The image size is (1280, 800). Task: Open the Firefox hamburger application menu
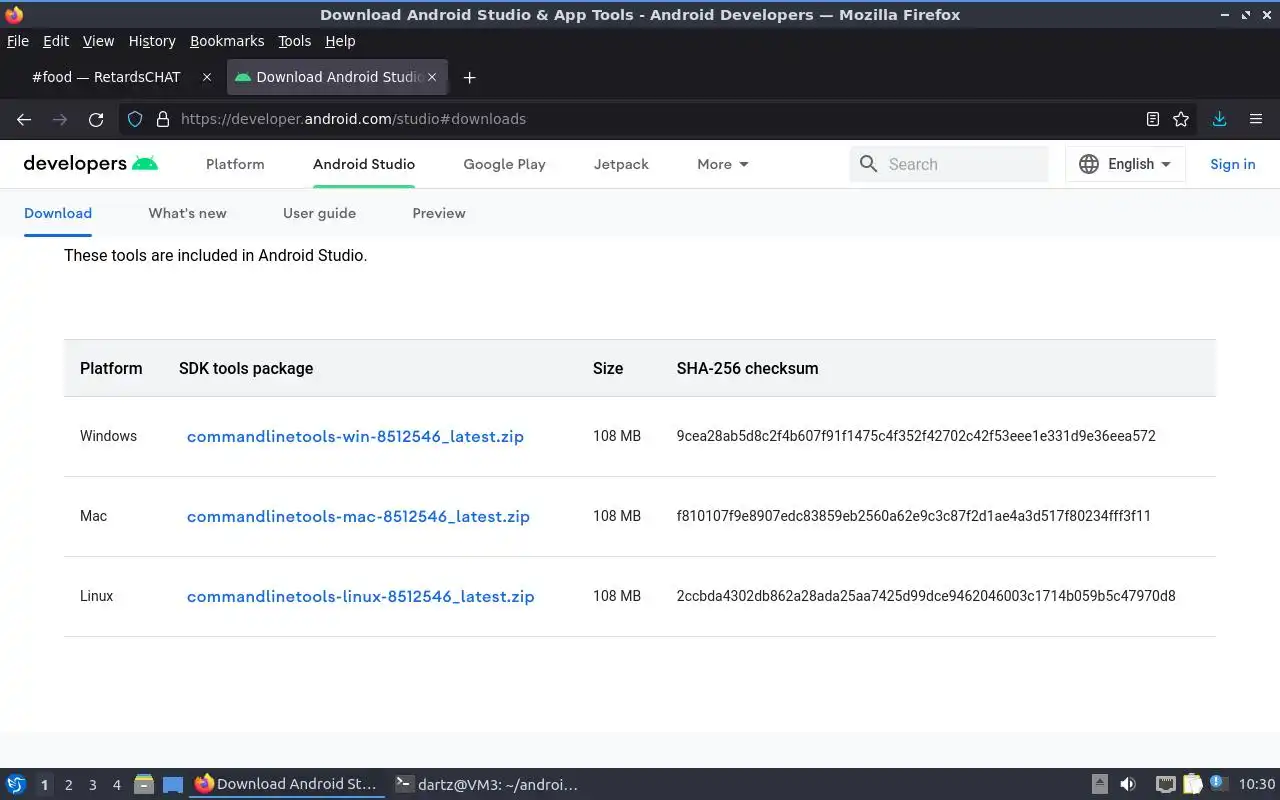tap(1256, 119)
